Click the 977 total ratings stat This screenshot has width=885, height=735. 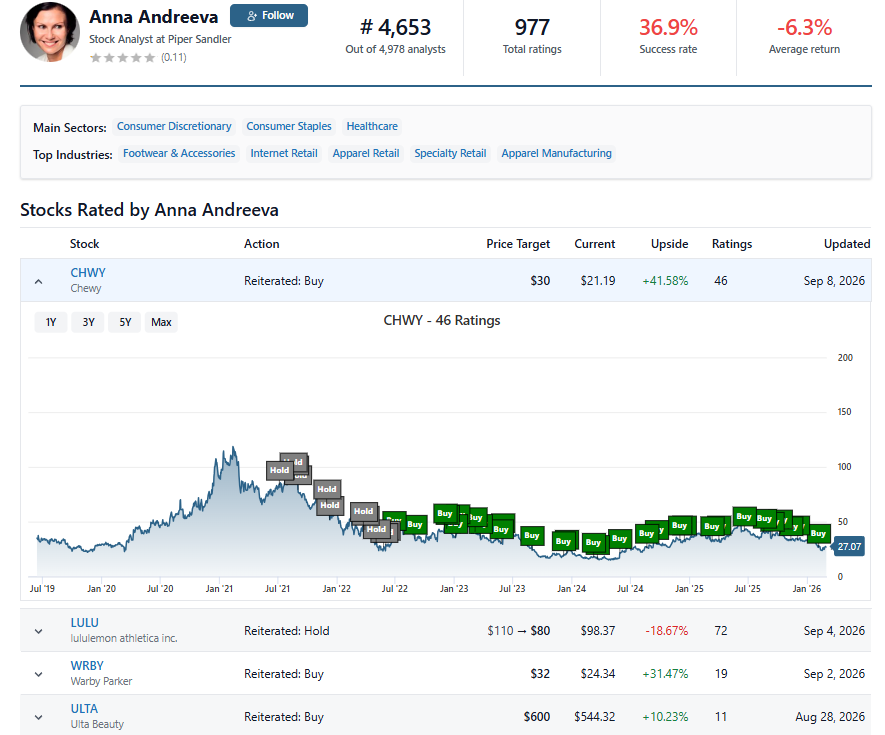[532, 27]
